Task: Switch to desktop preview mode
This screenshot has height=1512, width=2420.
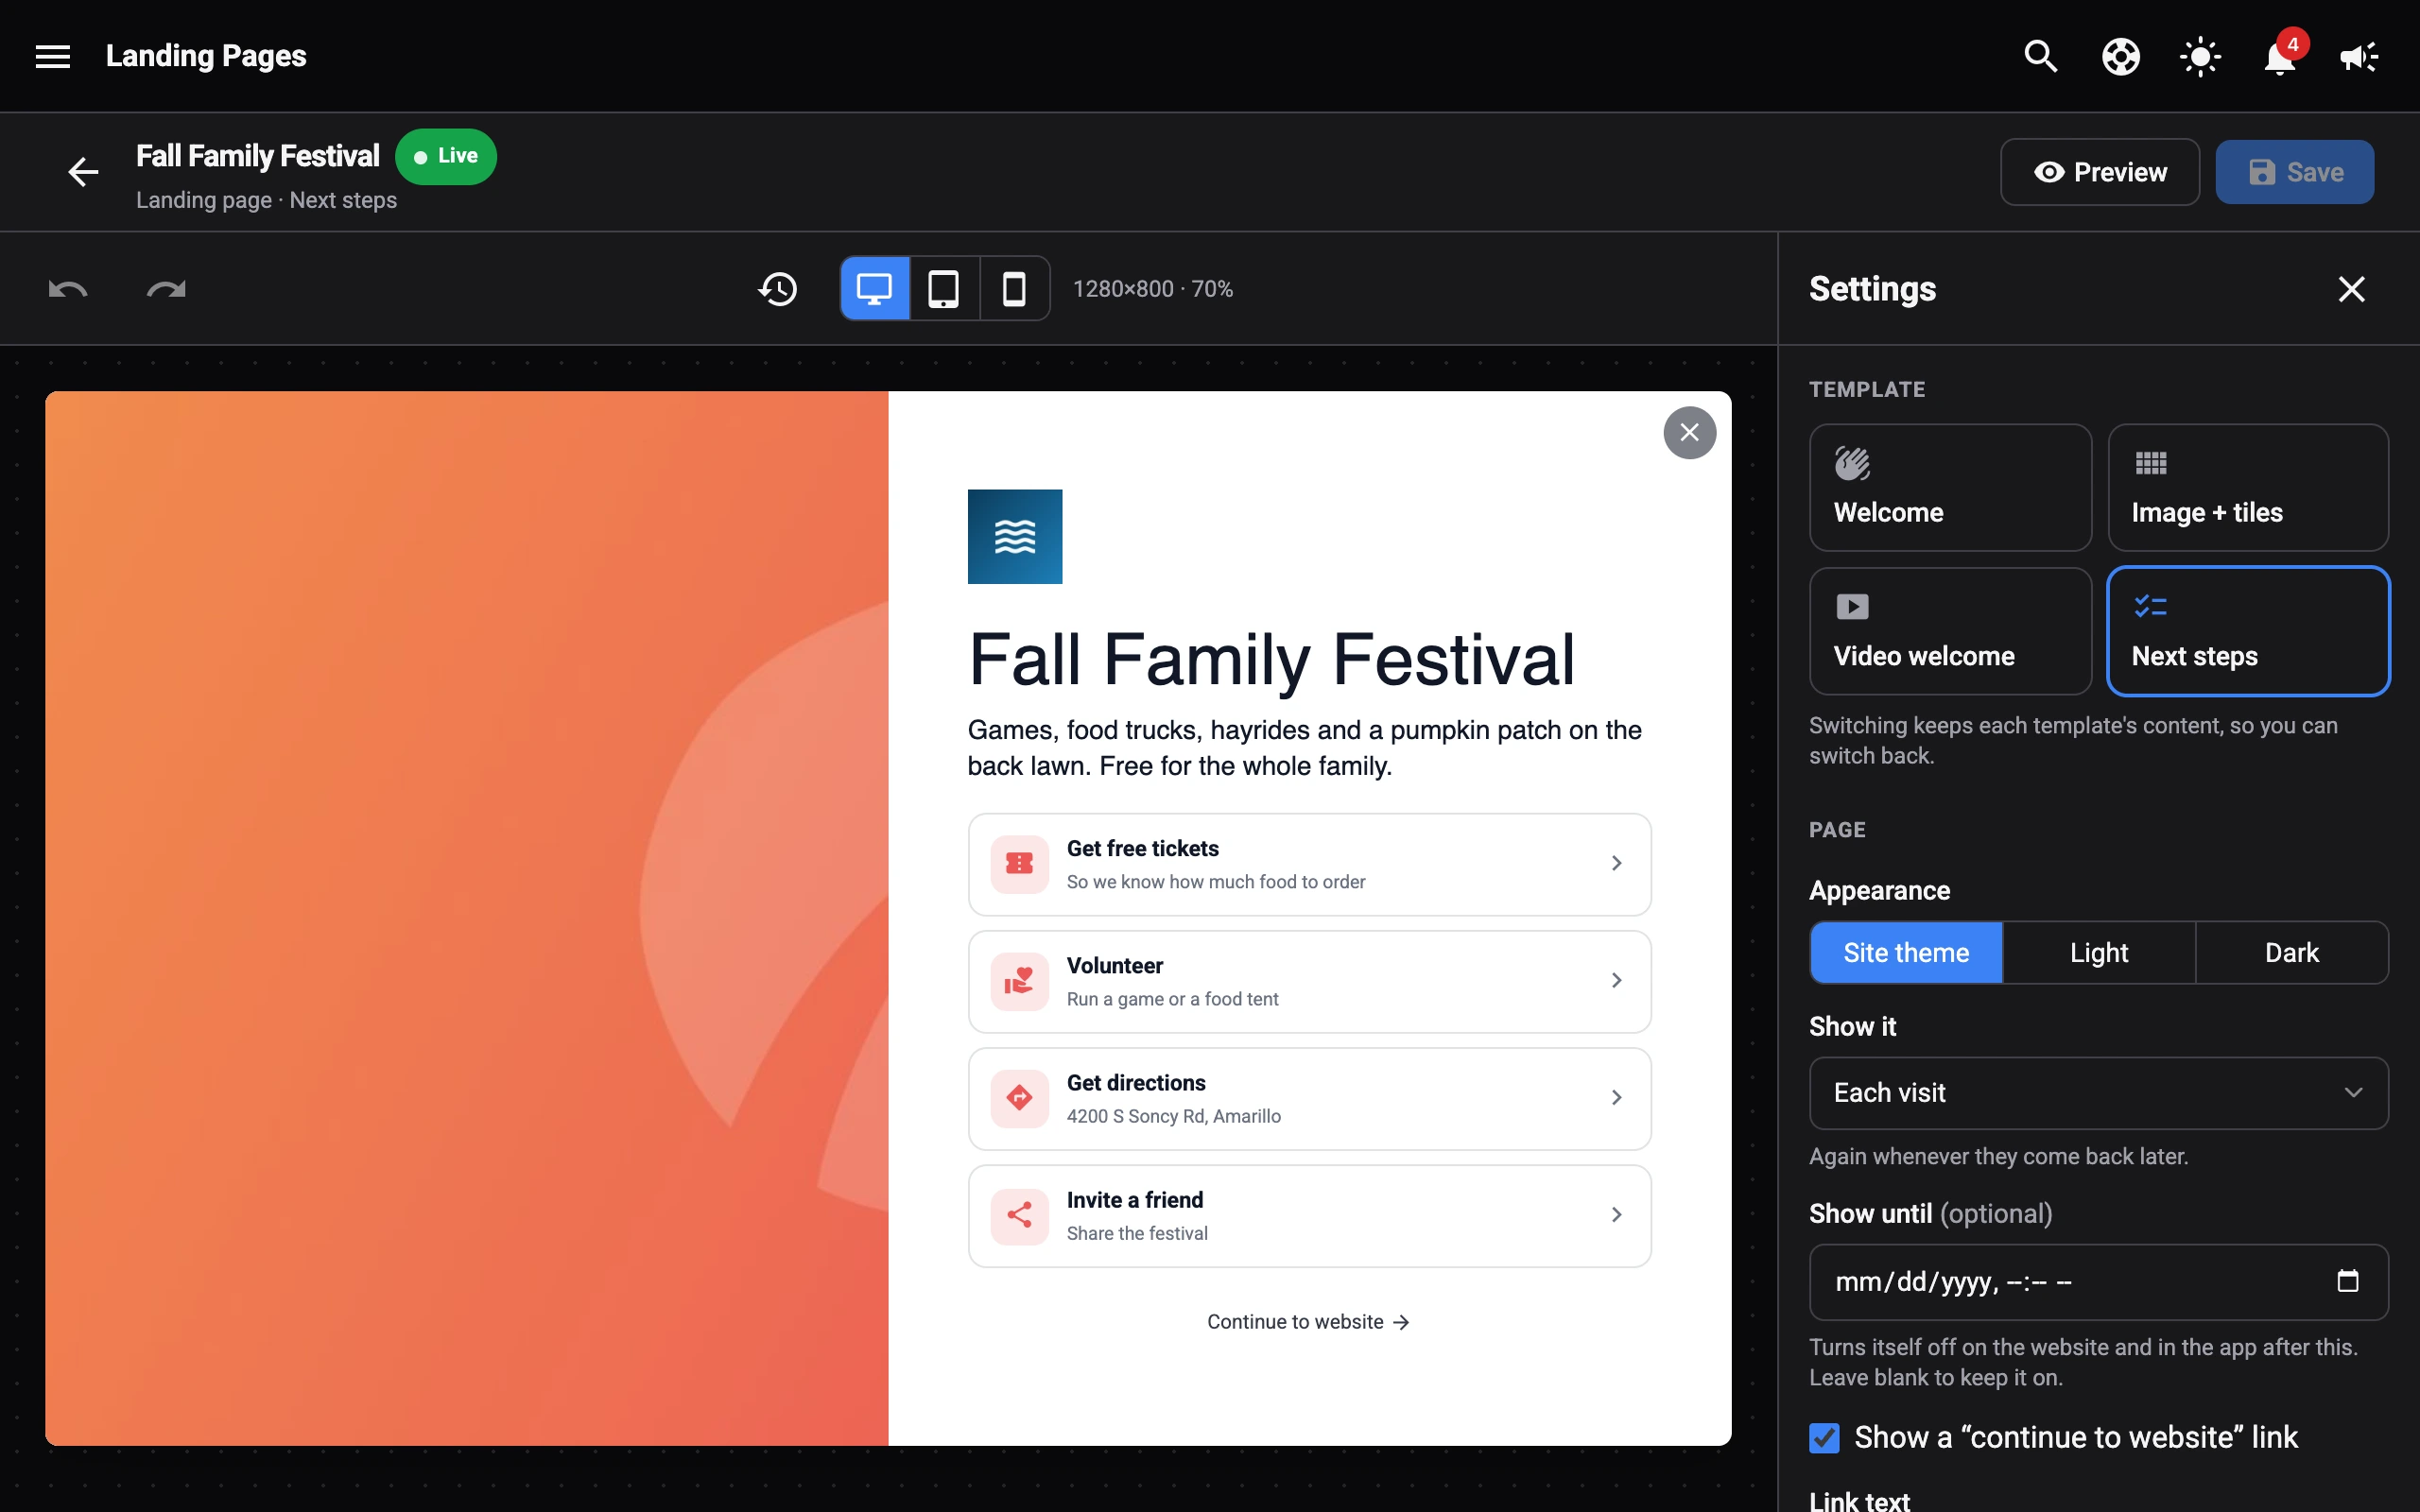Action: [875, 289]
